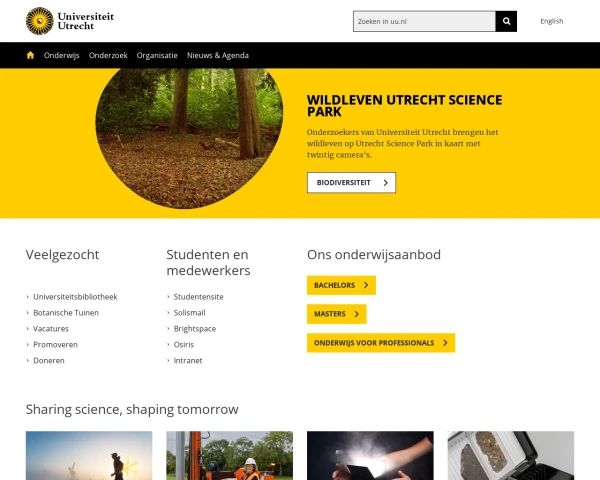Image resolution: width=600 pixels, height=480 pixels.
Task: Go to Brightspace
Action: (x=195, y=329)
